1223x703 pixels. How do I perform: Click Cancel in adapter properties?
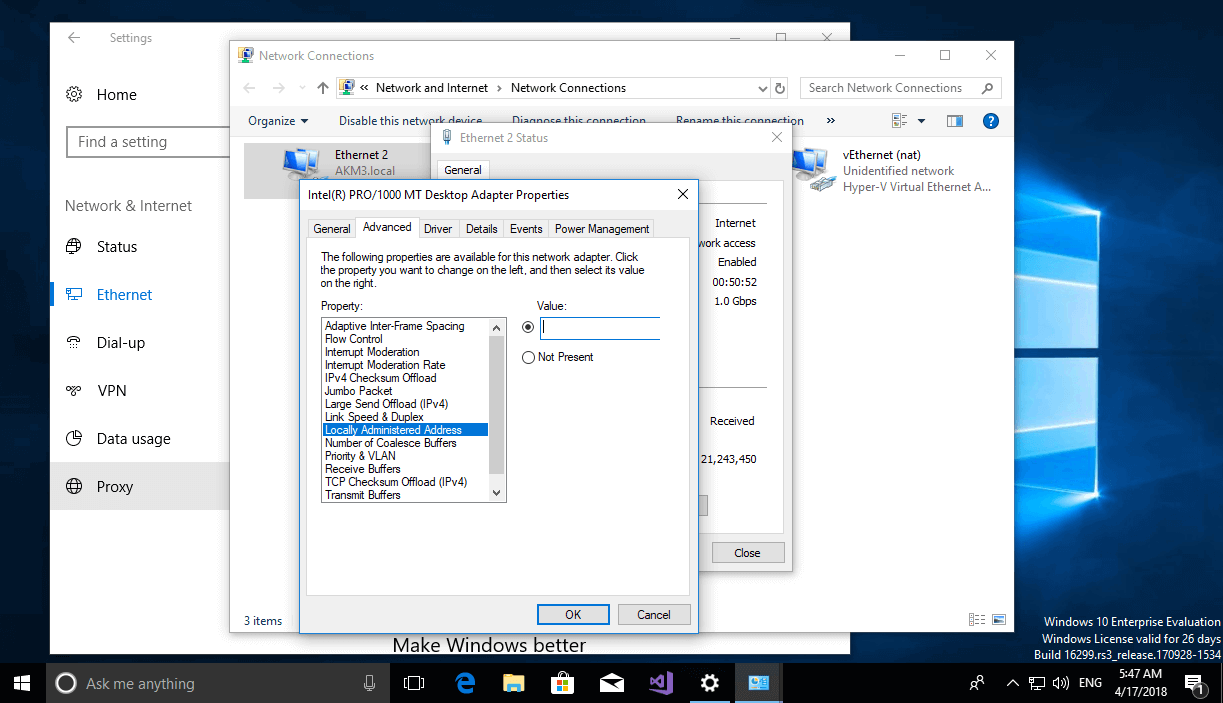point(654,615)
